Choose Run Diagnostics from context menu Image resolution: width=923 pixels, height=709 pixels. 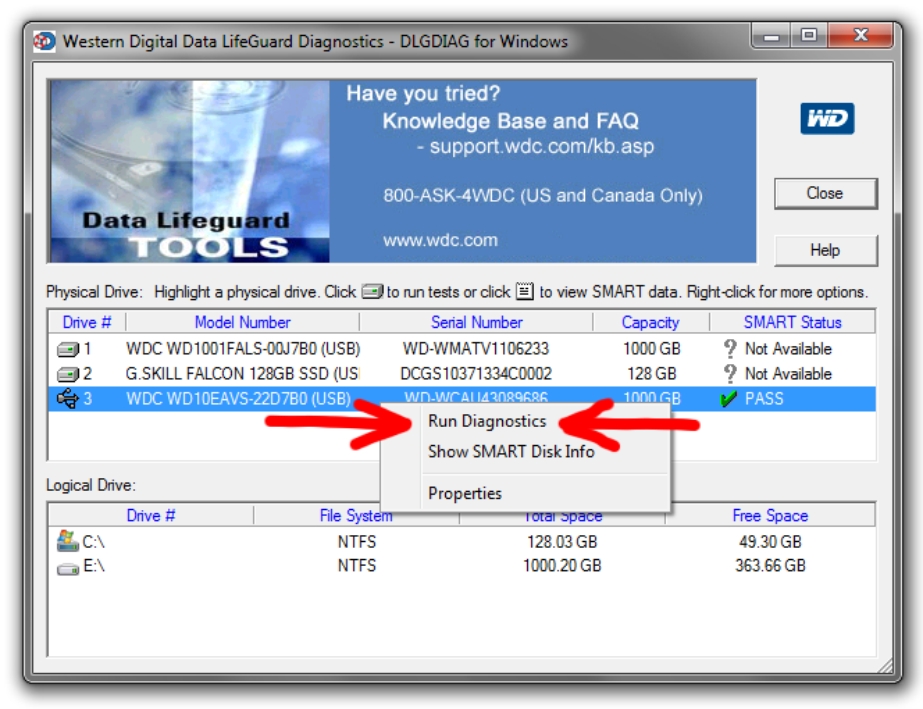click(487, 422)
